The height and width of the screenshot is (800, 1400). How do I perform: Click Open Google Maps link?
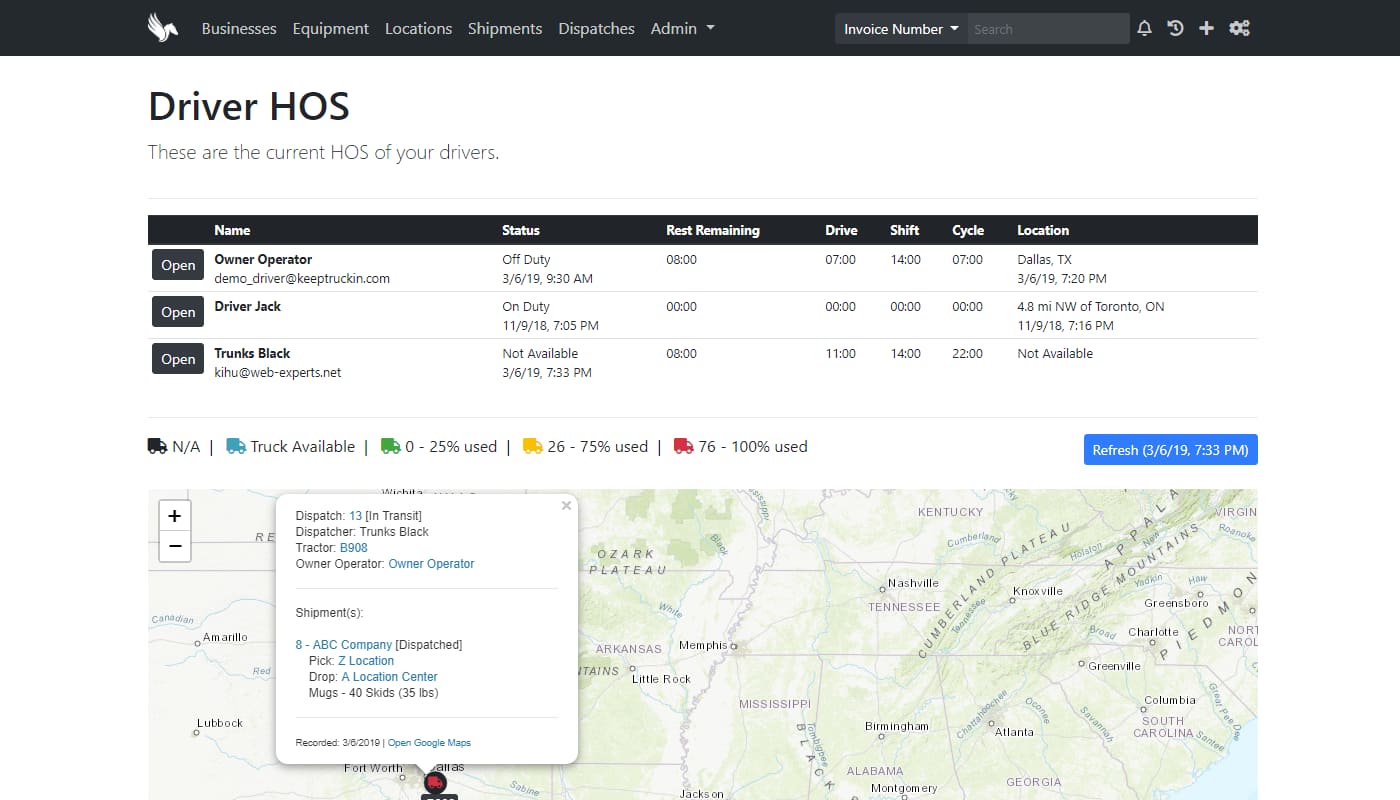click(x=429, y=743)
